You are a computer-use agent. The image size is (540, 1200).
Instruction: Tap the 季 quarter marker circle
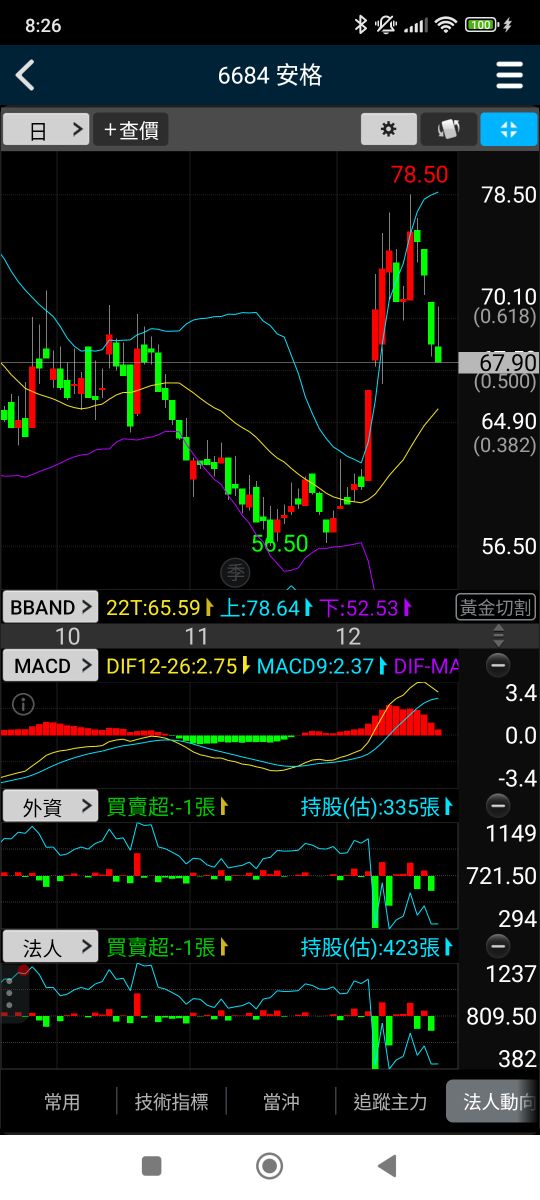[235, 573]
